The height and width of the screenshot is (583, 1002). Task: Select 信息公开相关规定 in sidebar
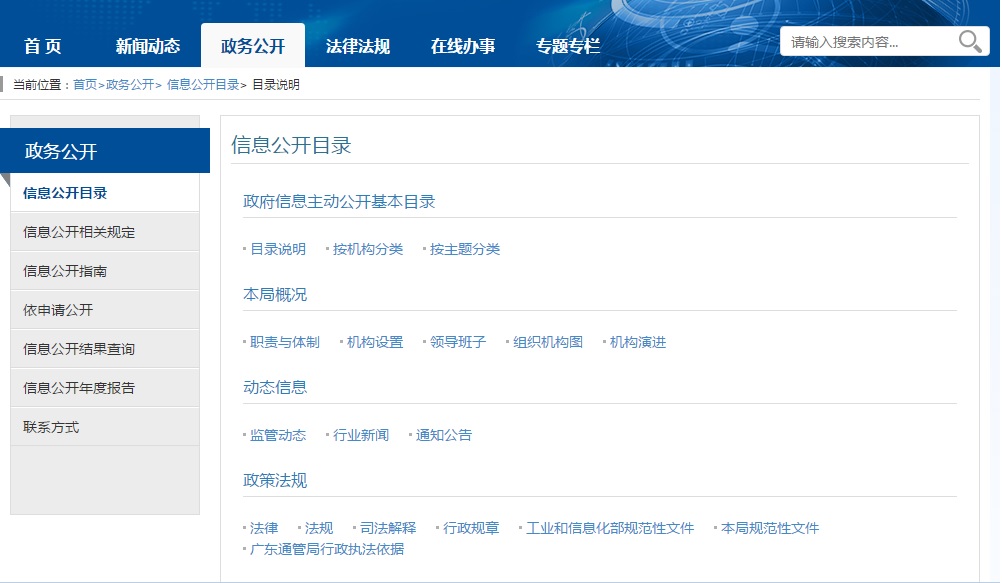point(79,232)
